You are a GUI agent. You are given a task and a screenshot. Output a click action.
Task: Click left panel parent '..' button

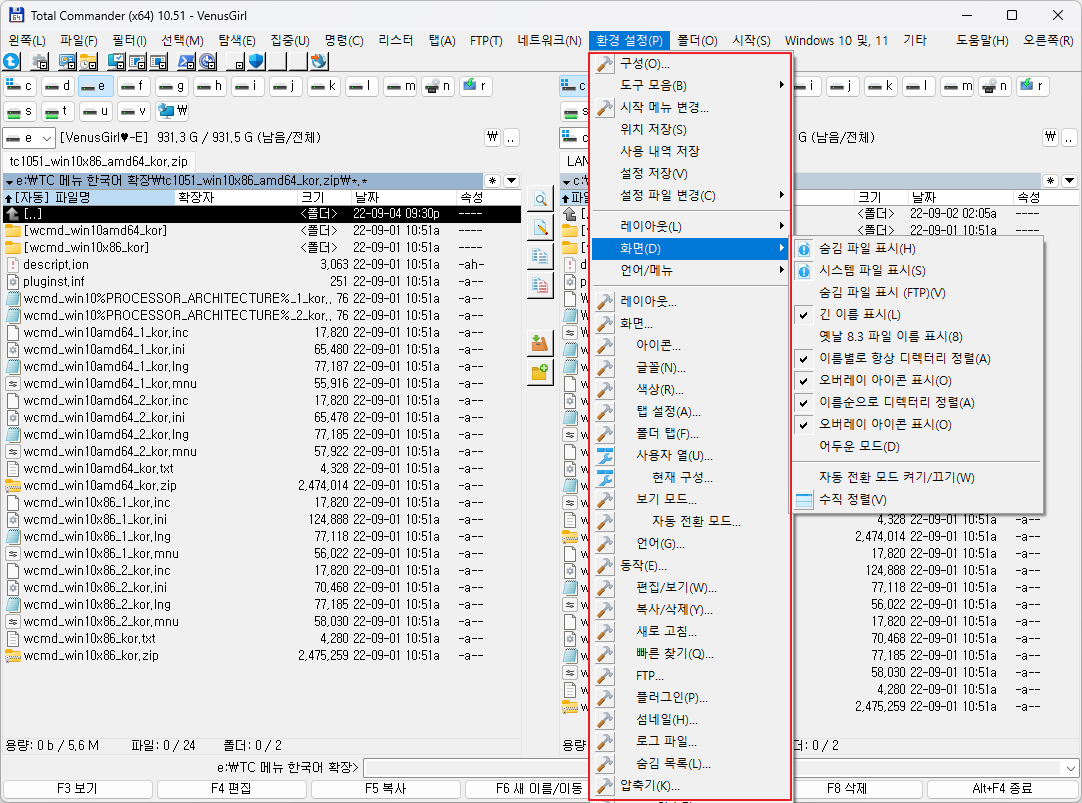pyautogui.click(x=511, y=138)
